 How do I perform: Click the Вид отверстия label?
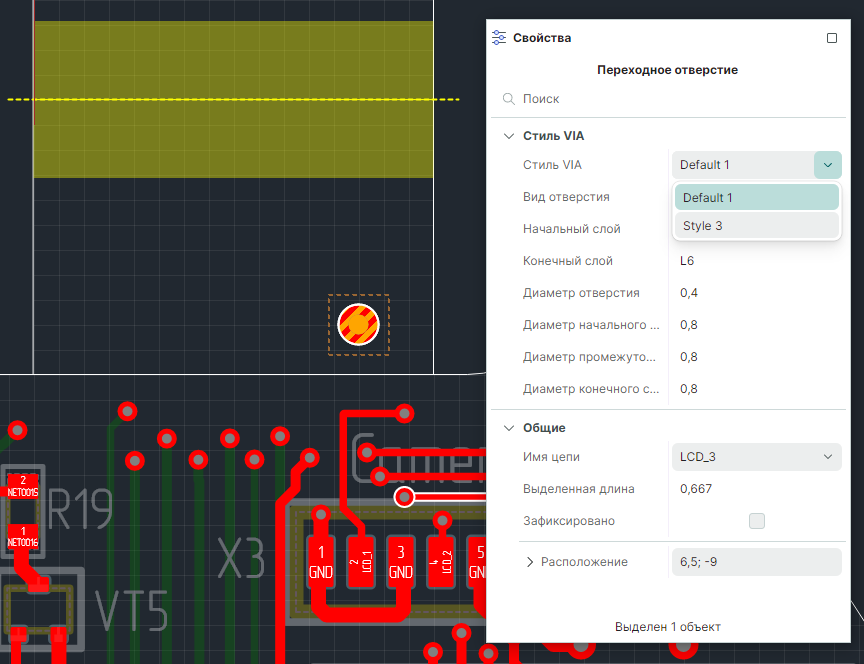click(566, 197)
